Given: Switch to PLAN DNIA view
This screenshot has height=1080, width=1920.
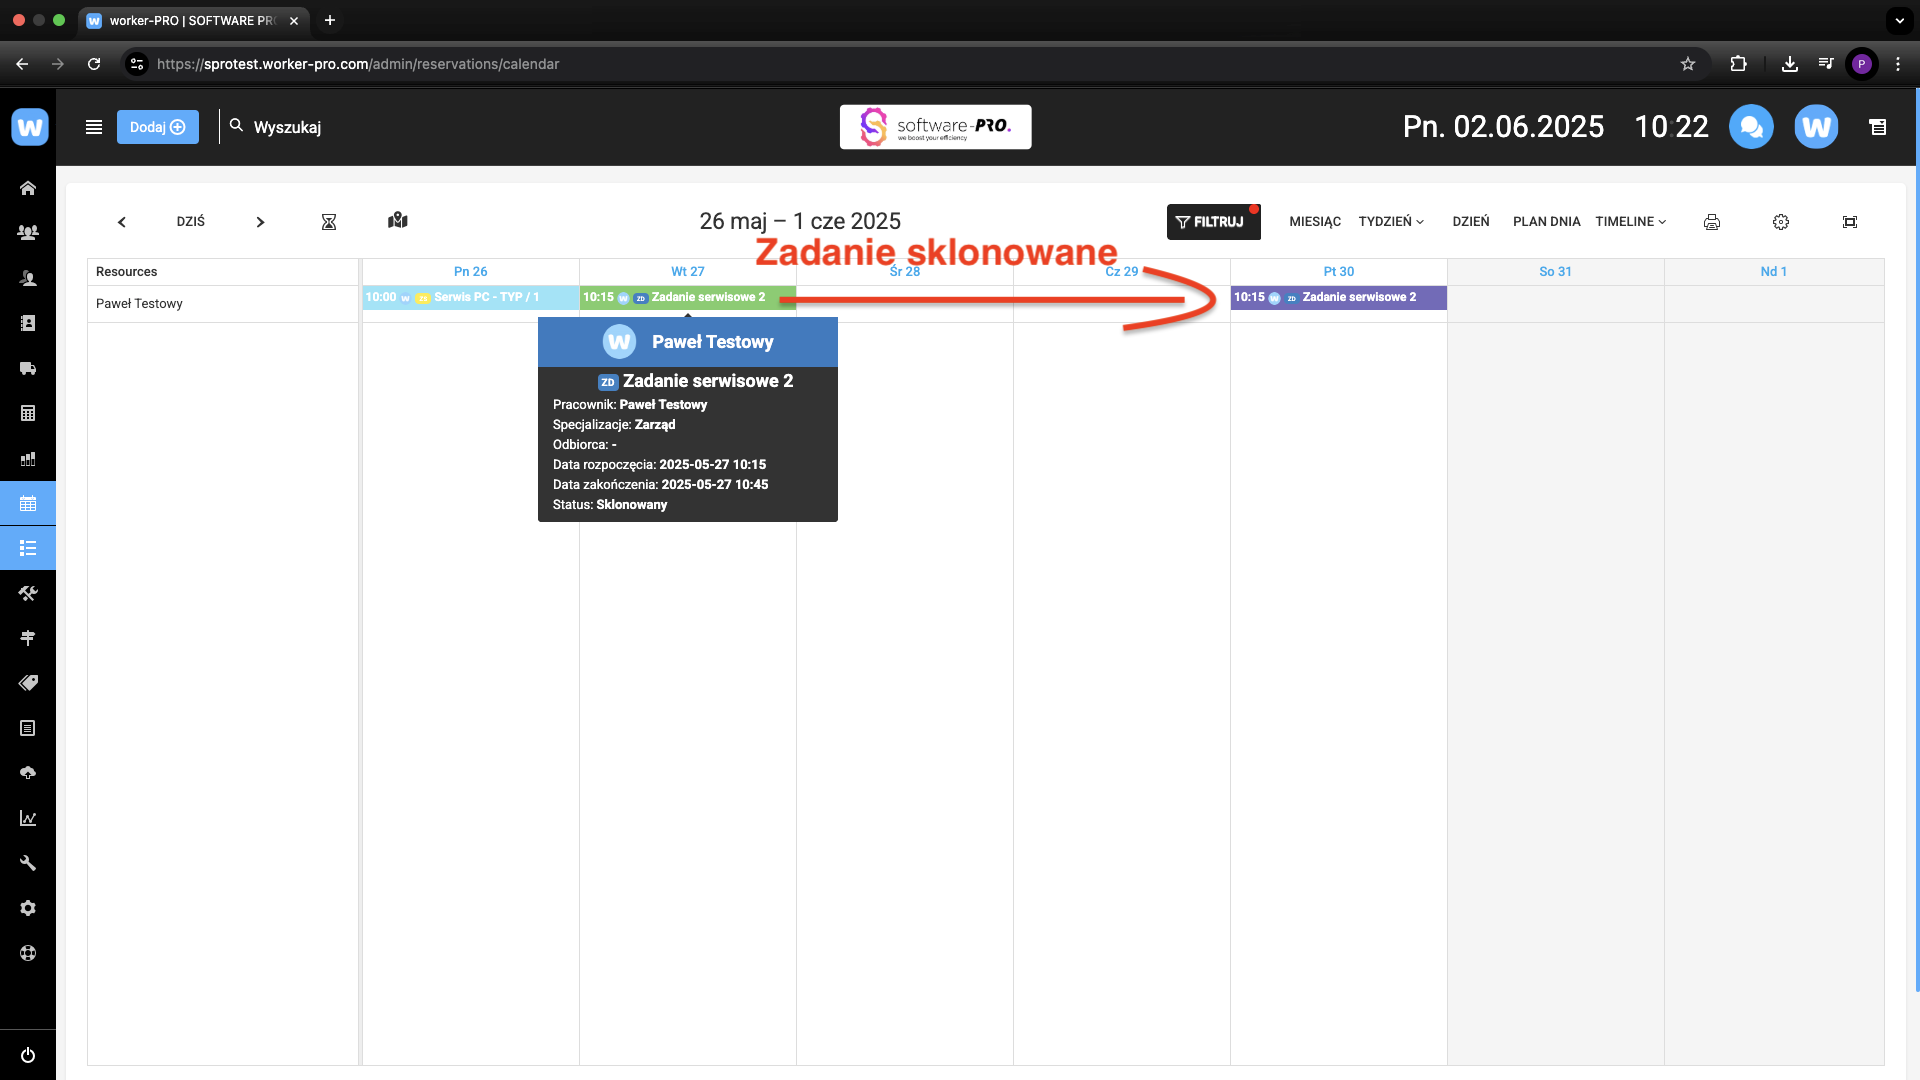Looking at the screenshot, I should [1546, 222].
